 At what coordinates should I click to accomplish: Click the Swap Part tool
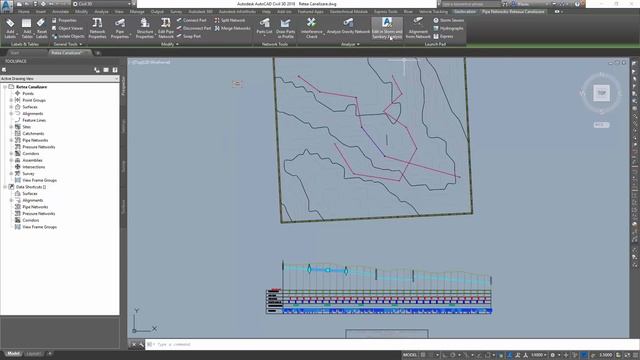coord(189,36)
